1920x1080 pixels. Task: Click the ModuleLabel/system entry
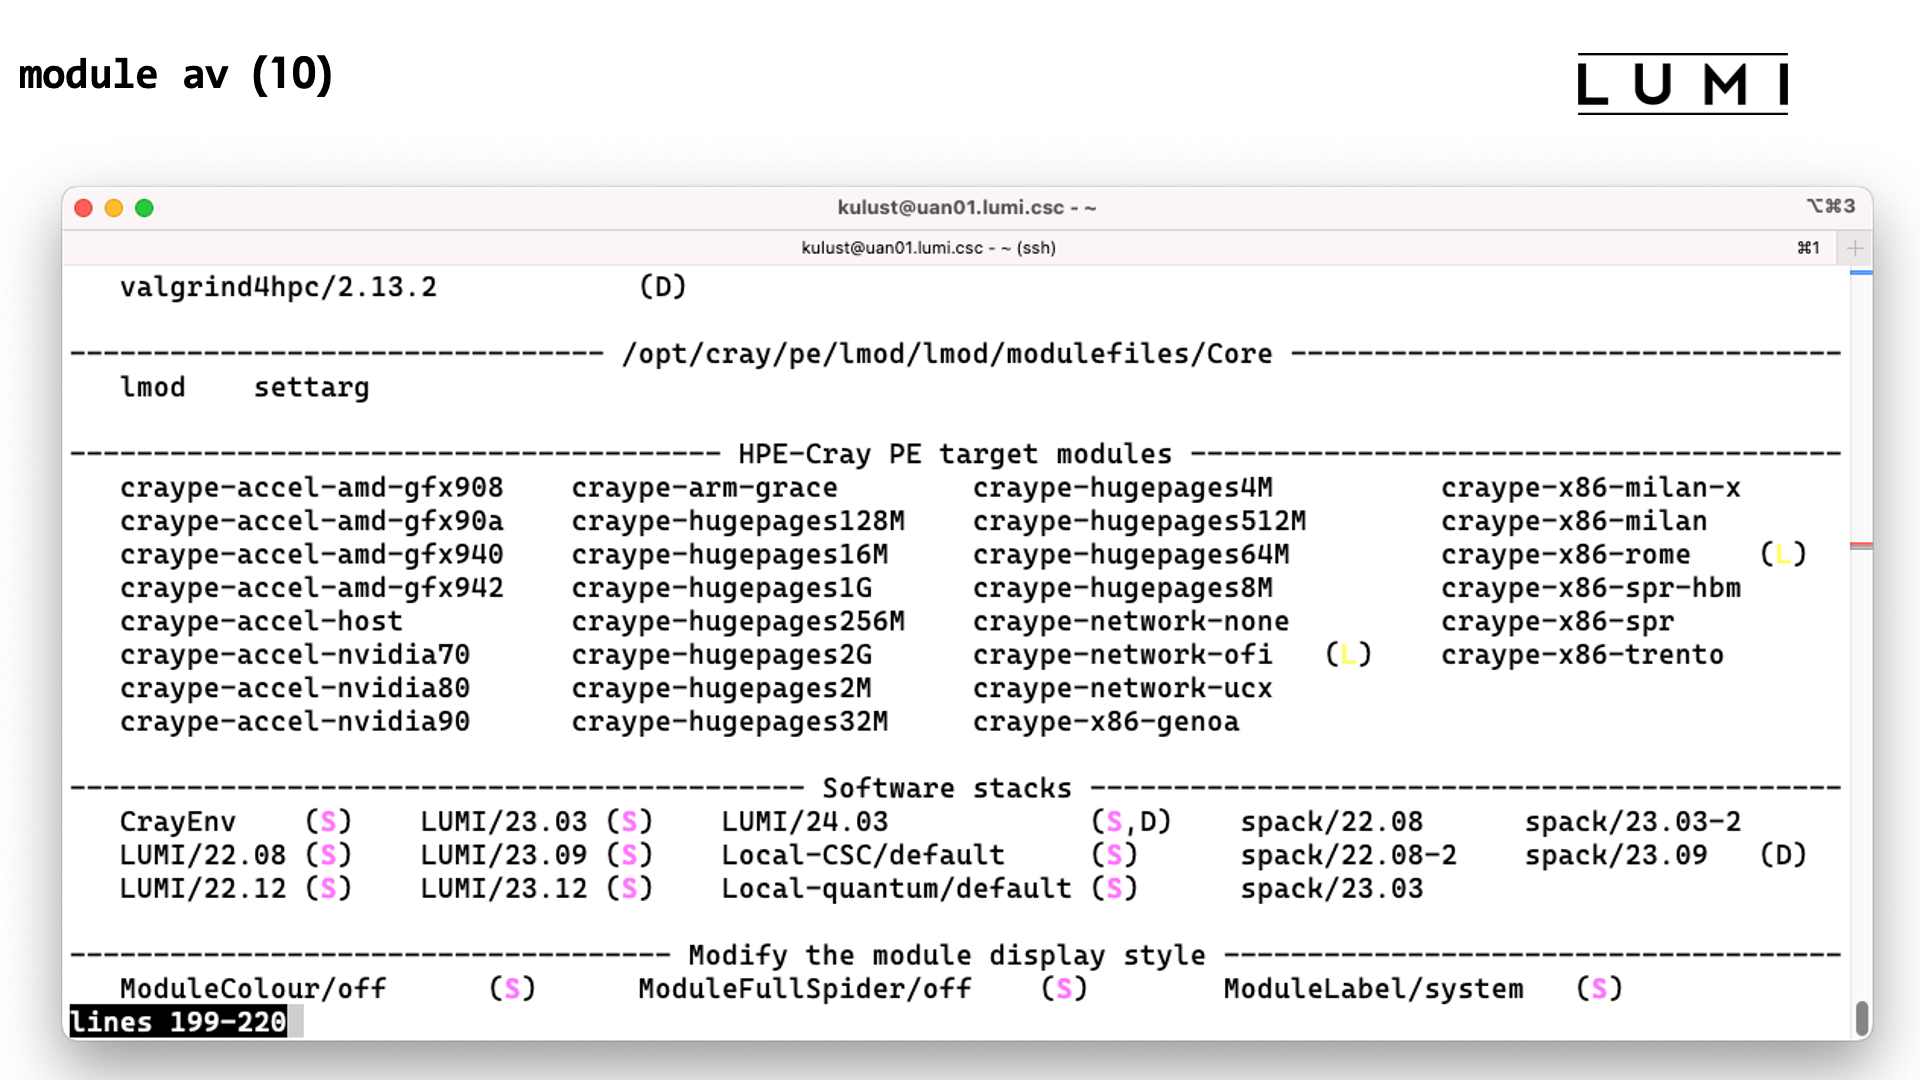click(x=1373, y=989)
